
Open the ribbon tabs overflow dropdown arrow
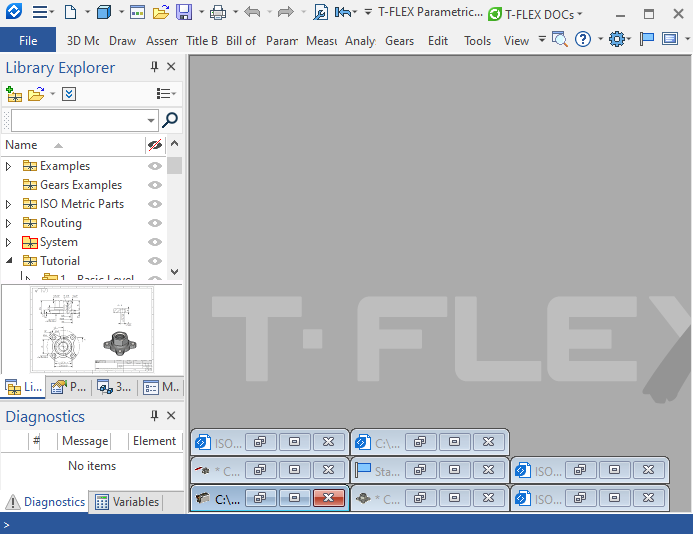pos(542,40)
